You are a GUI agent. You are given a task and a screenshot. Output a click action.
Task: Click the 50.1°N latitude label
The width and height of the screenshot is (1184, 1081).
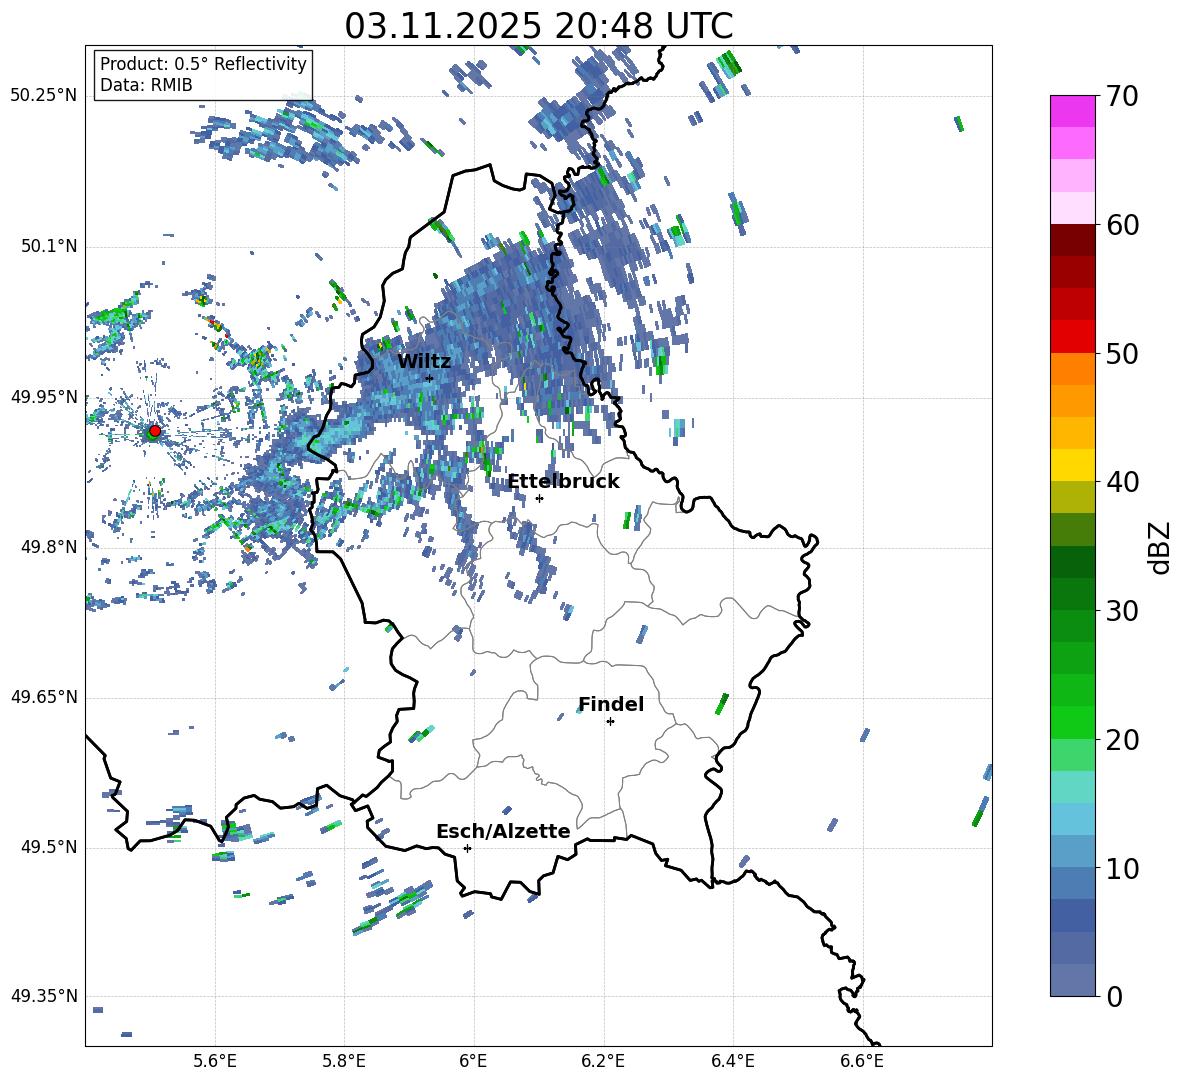point(49,247)
